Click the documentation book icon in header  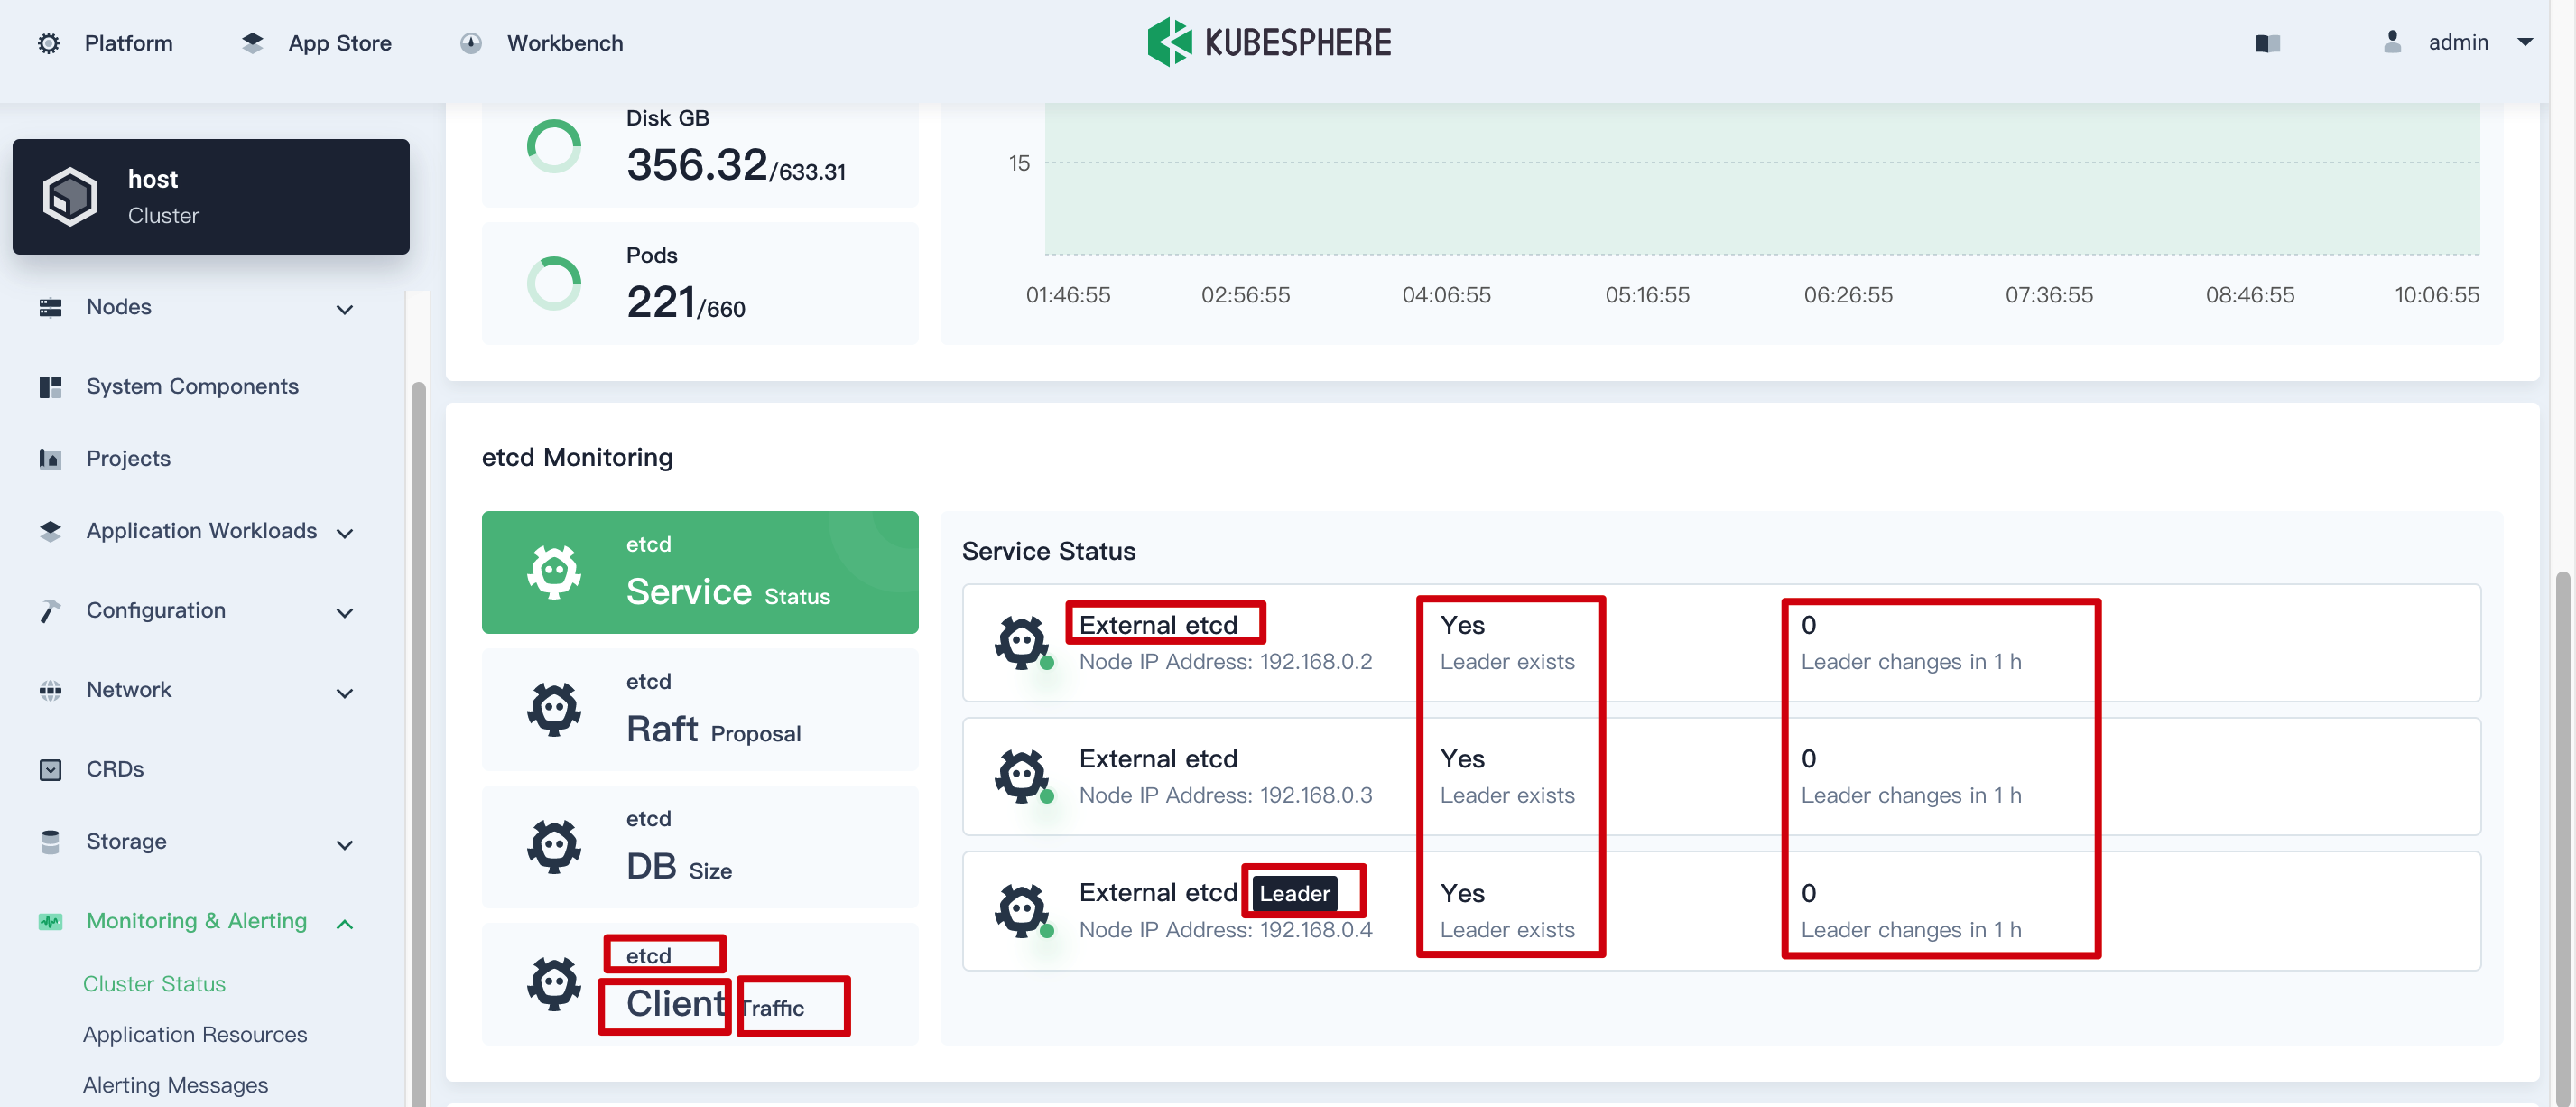[x=2267, y=43]
